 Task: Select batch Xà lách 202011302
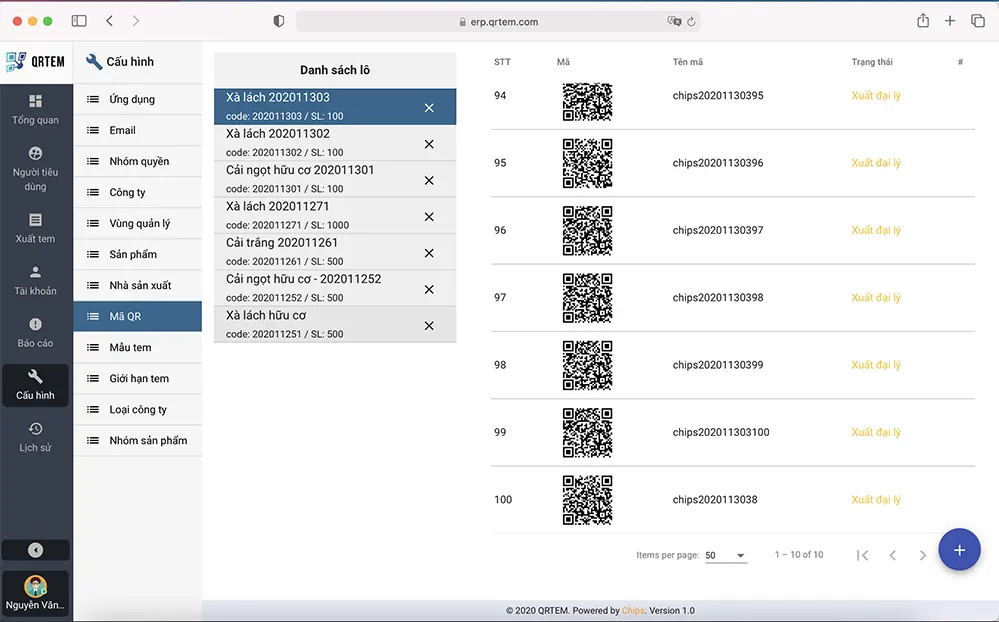[x=335, y=143]
